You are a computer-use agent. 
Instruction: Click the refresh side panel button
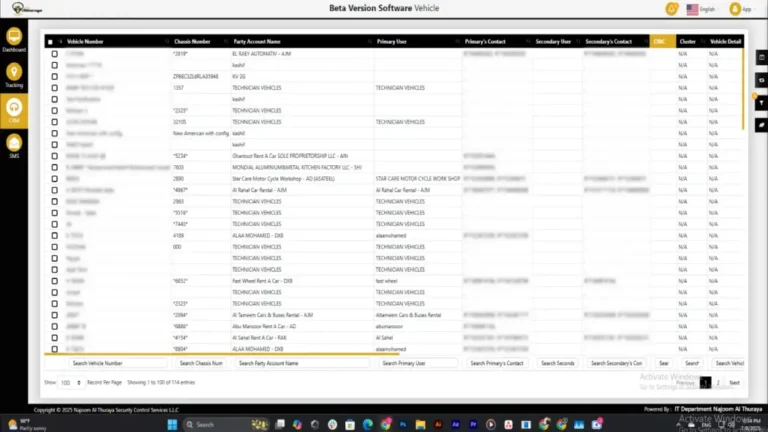coord(762,80)
